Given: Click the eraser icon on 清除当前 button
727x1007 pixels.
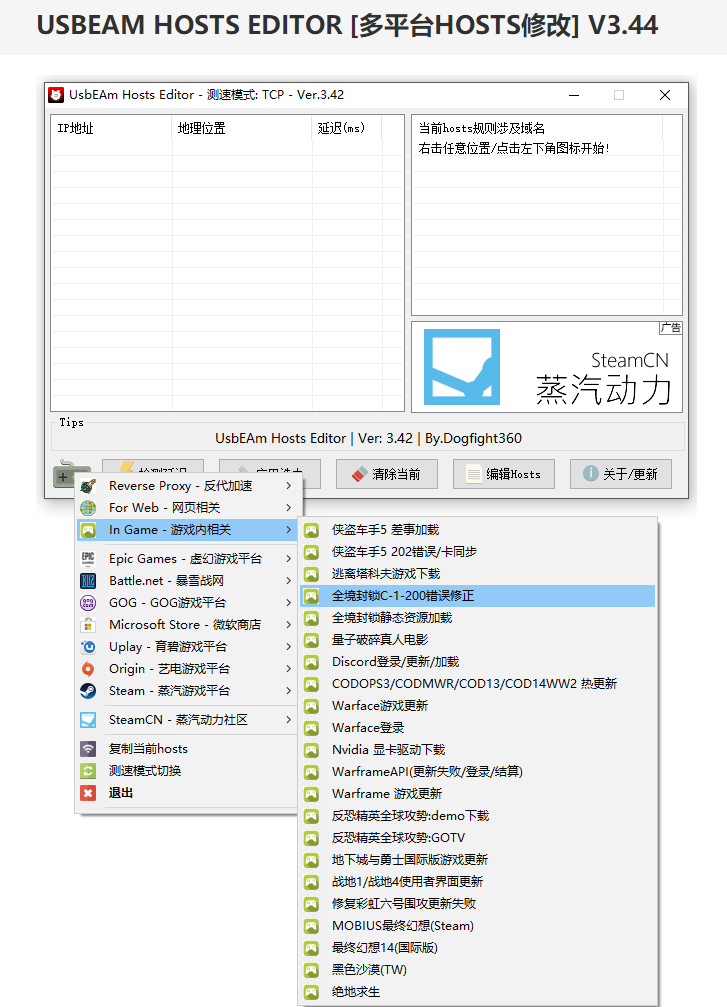Looking at the screenshot, I should [x=360, y=475].
